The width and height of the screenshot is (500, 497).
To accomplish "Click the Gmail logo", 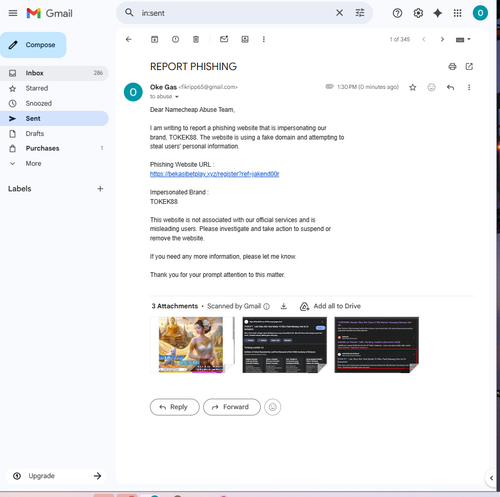I will (50, 13).
